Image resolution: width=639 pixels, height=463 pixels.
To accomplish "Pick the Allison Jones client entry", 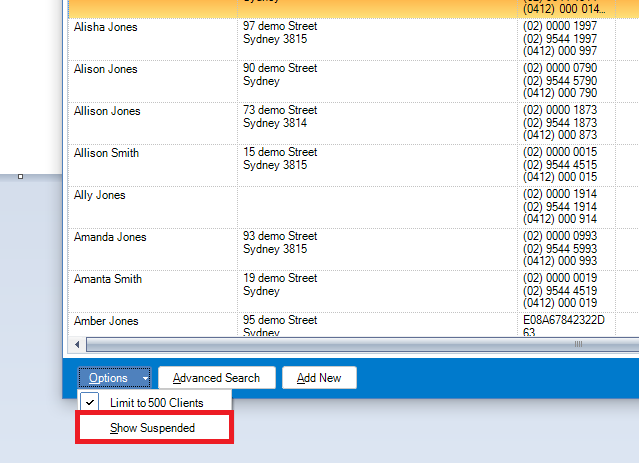I will click(x=107, y=111).
